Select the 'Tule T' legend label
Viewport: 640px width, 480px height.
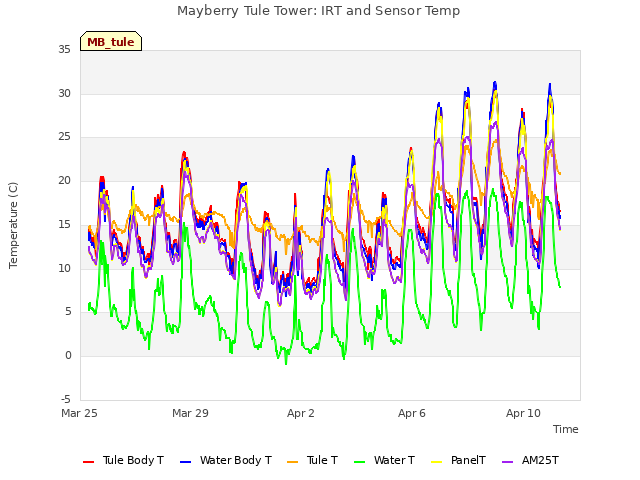[x=322, y=460]
